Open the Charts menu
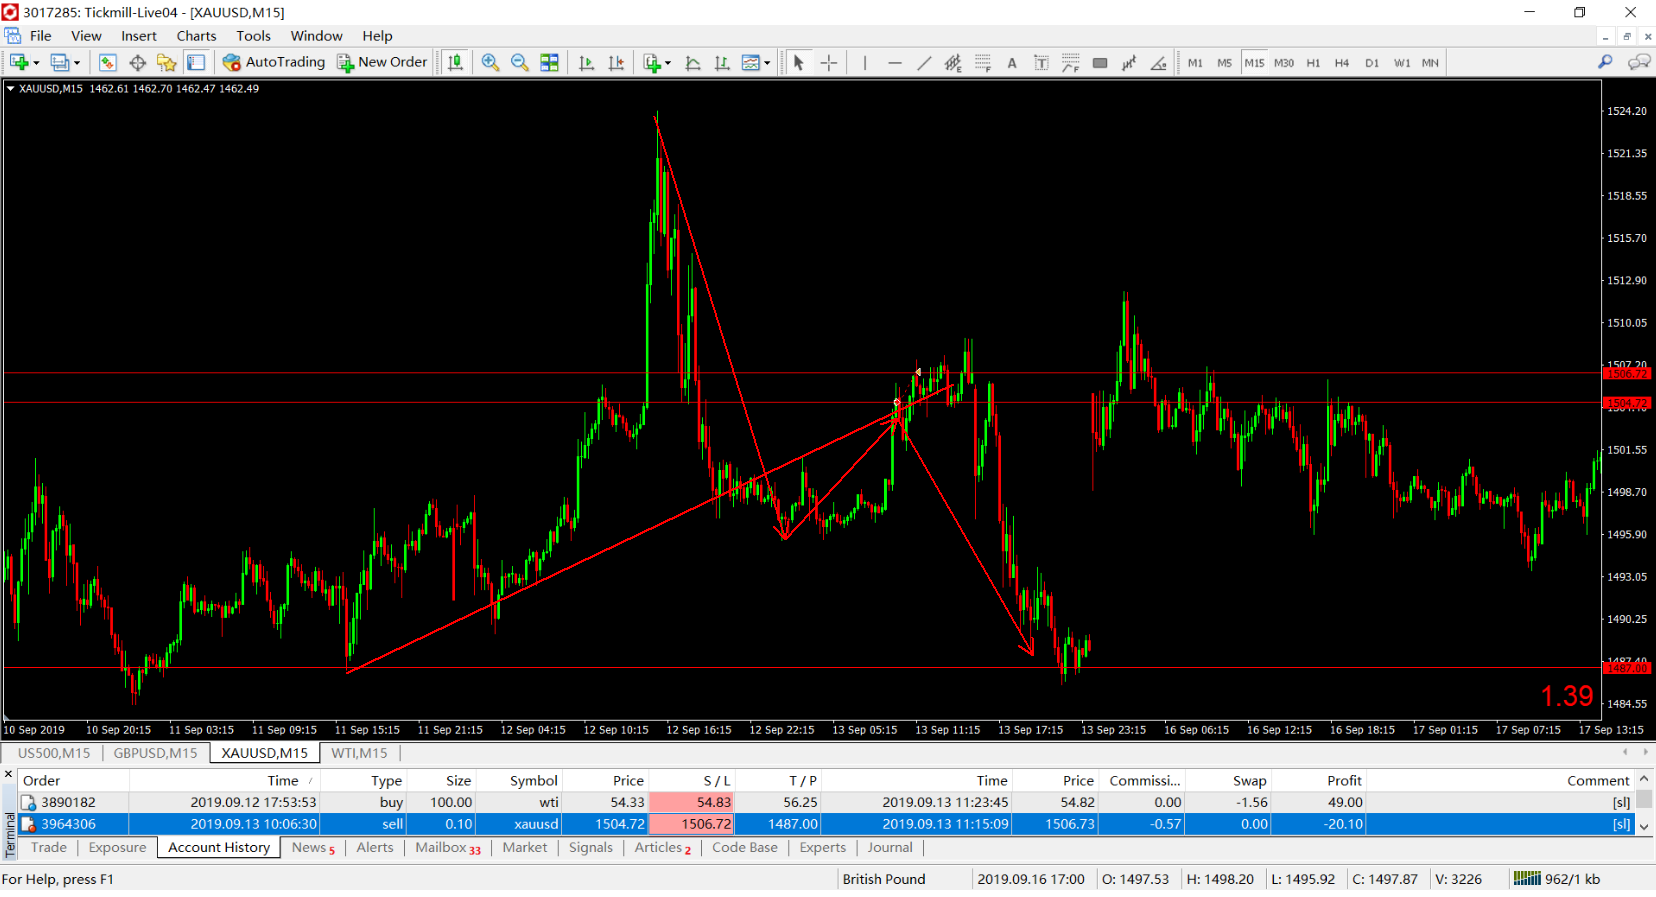Screen dimensions: 1656x897 click(196, 36)
